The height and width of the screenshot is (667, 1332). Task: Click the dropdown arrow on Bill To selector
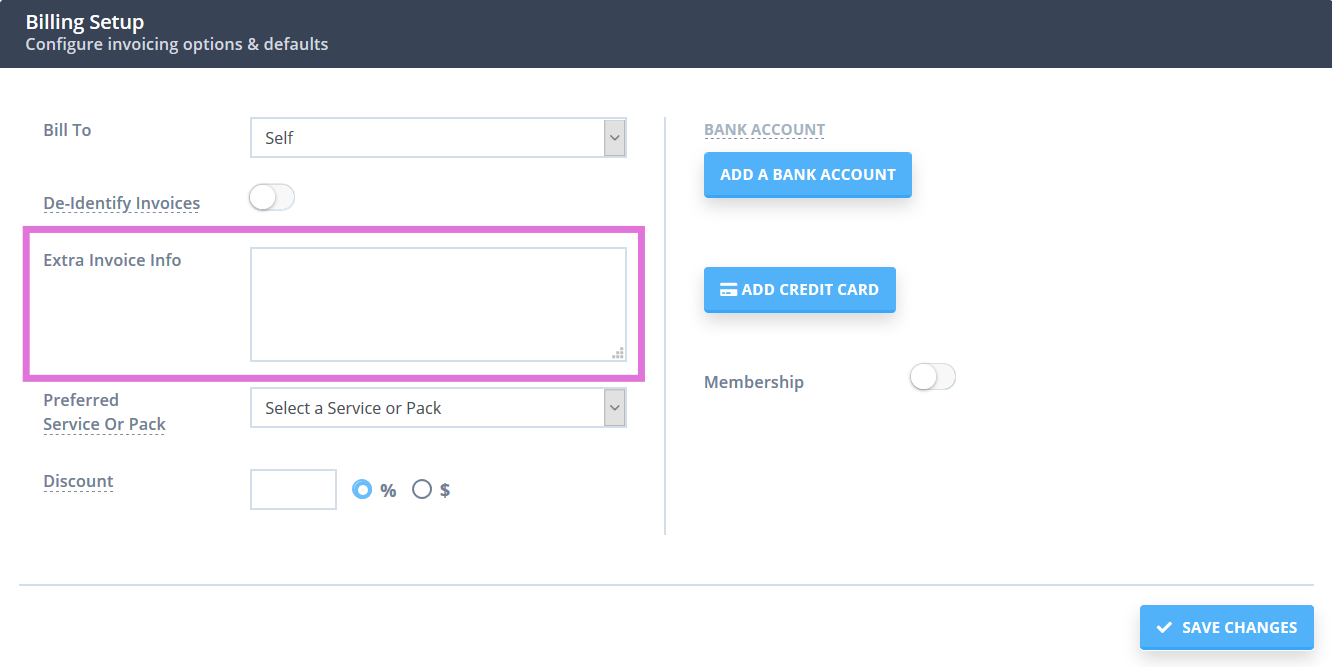615,137
